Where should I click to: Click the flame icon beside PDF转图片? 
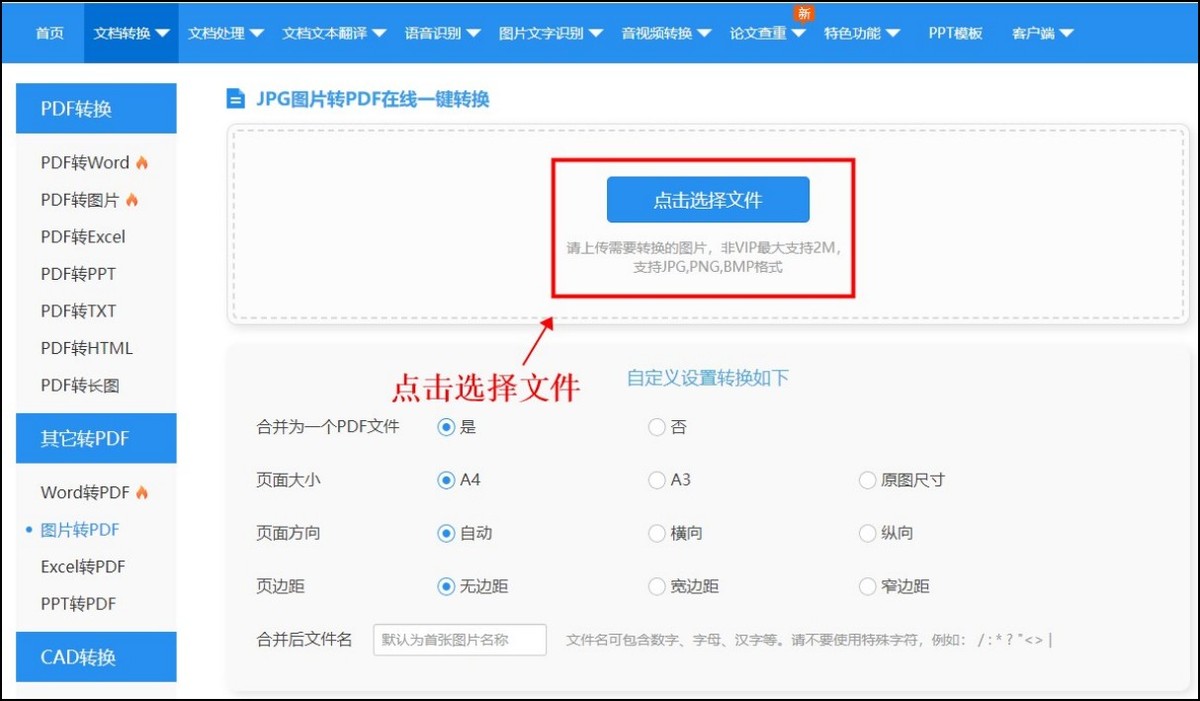tap(131, 199)
